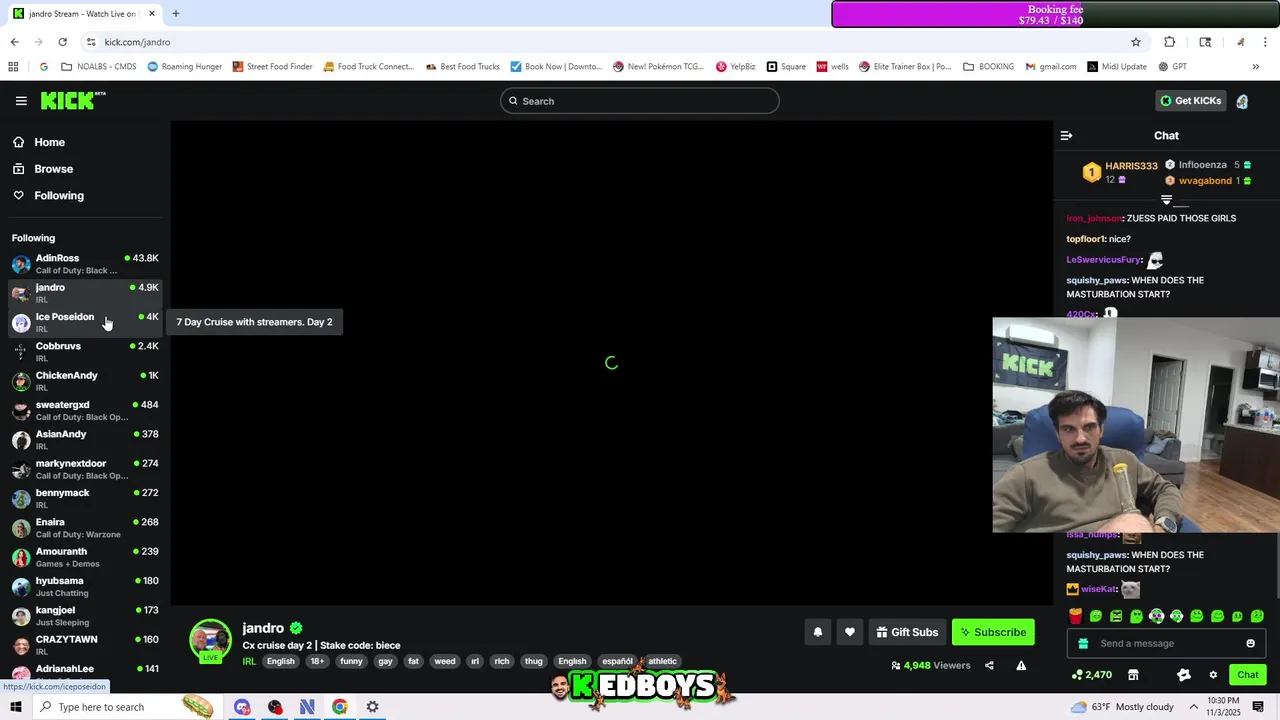Click the teal gift icon in chat input
The width and height of the screenshot is (1280, 720).
point(1083,644)
